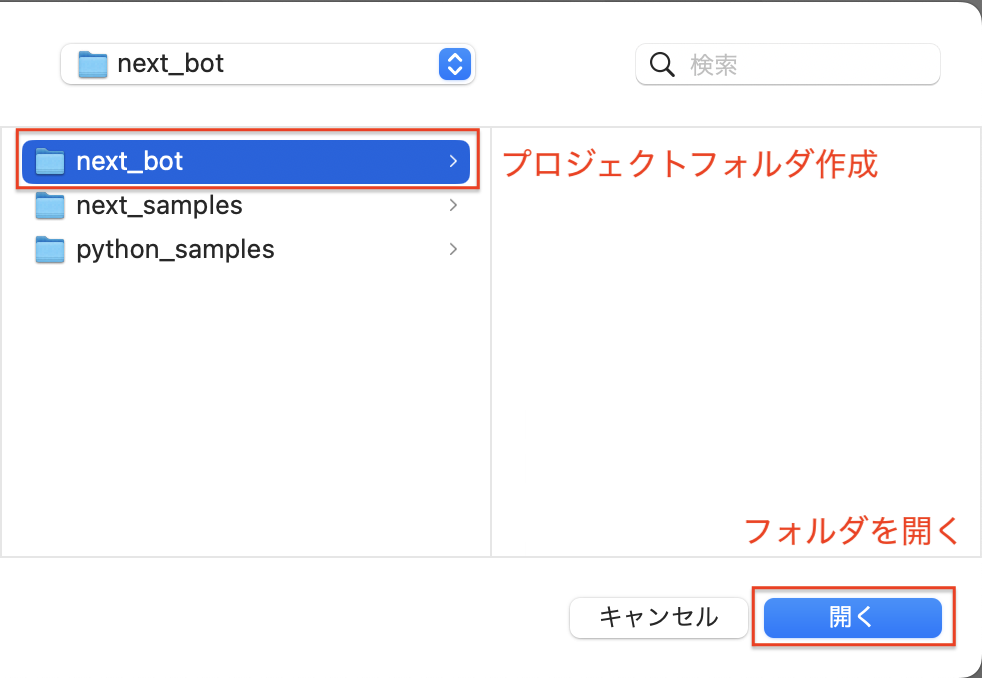Click empty space below python_samples
This screenshot has width=982, height=678.
pyautogui.click(x=246, y=413)
